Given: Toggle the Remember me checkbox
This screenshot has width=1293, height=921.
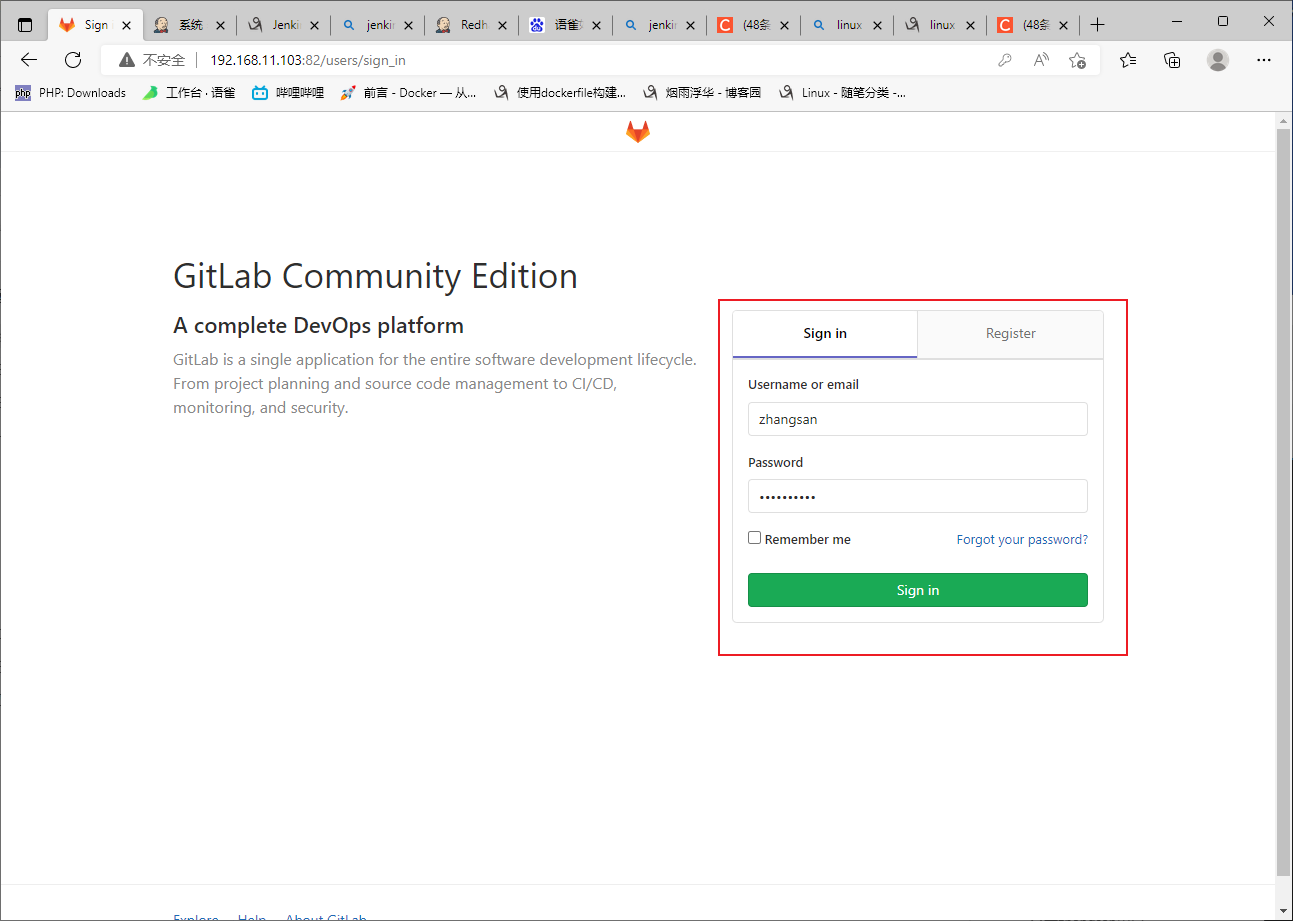Looking at the screenshot, I should pyautogui.click(x=755, y=538).
